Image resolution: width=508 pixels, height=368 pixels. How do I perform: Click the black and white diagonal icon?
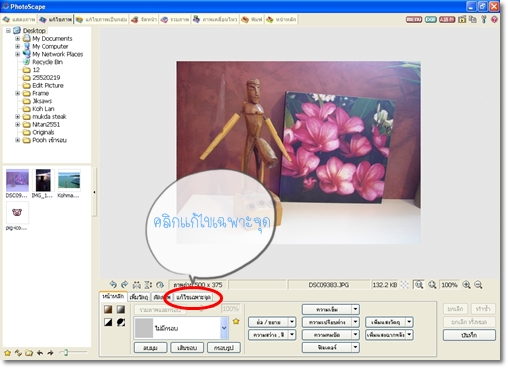108,322
